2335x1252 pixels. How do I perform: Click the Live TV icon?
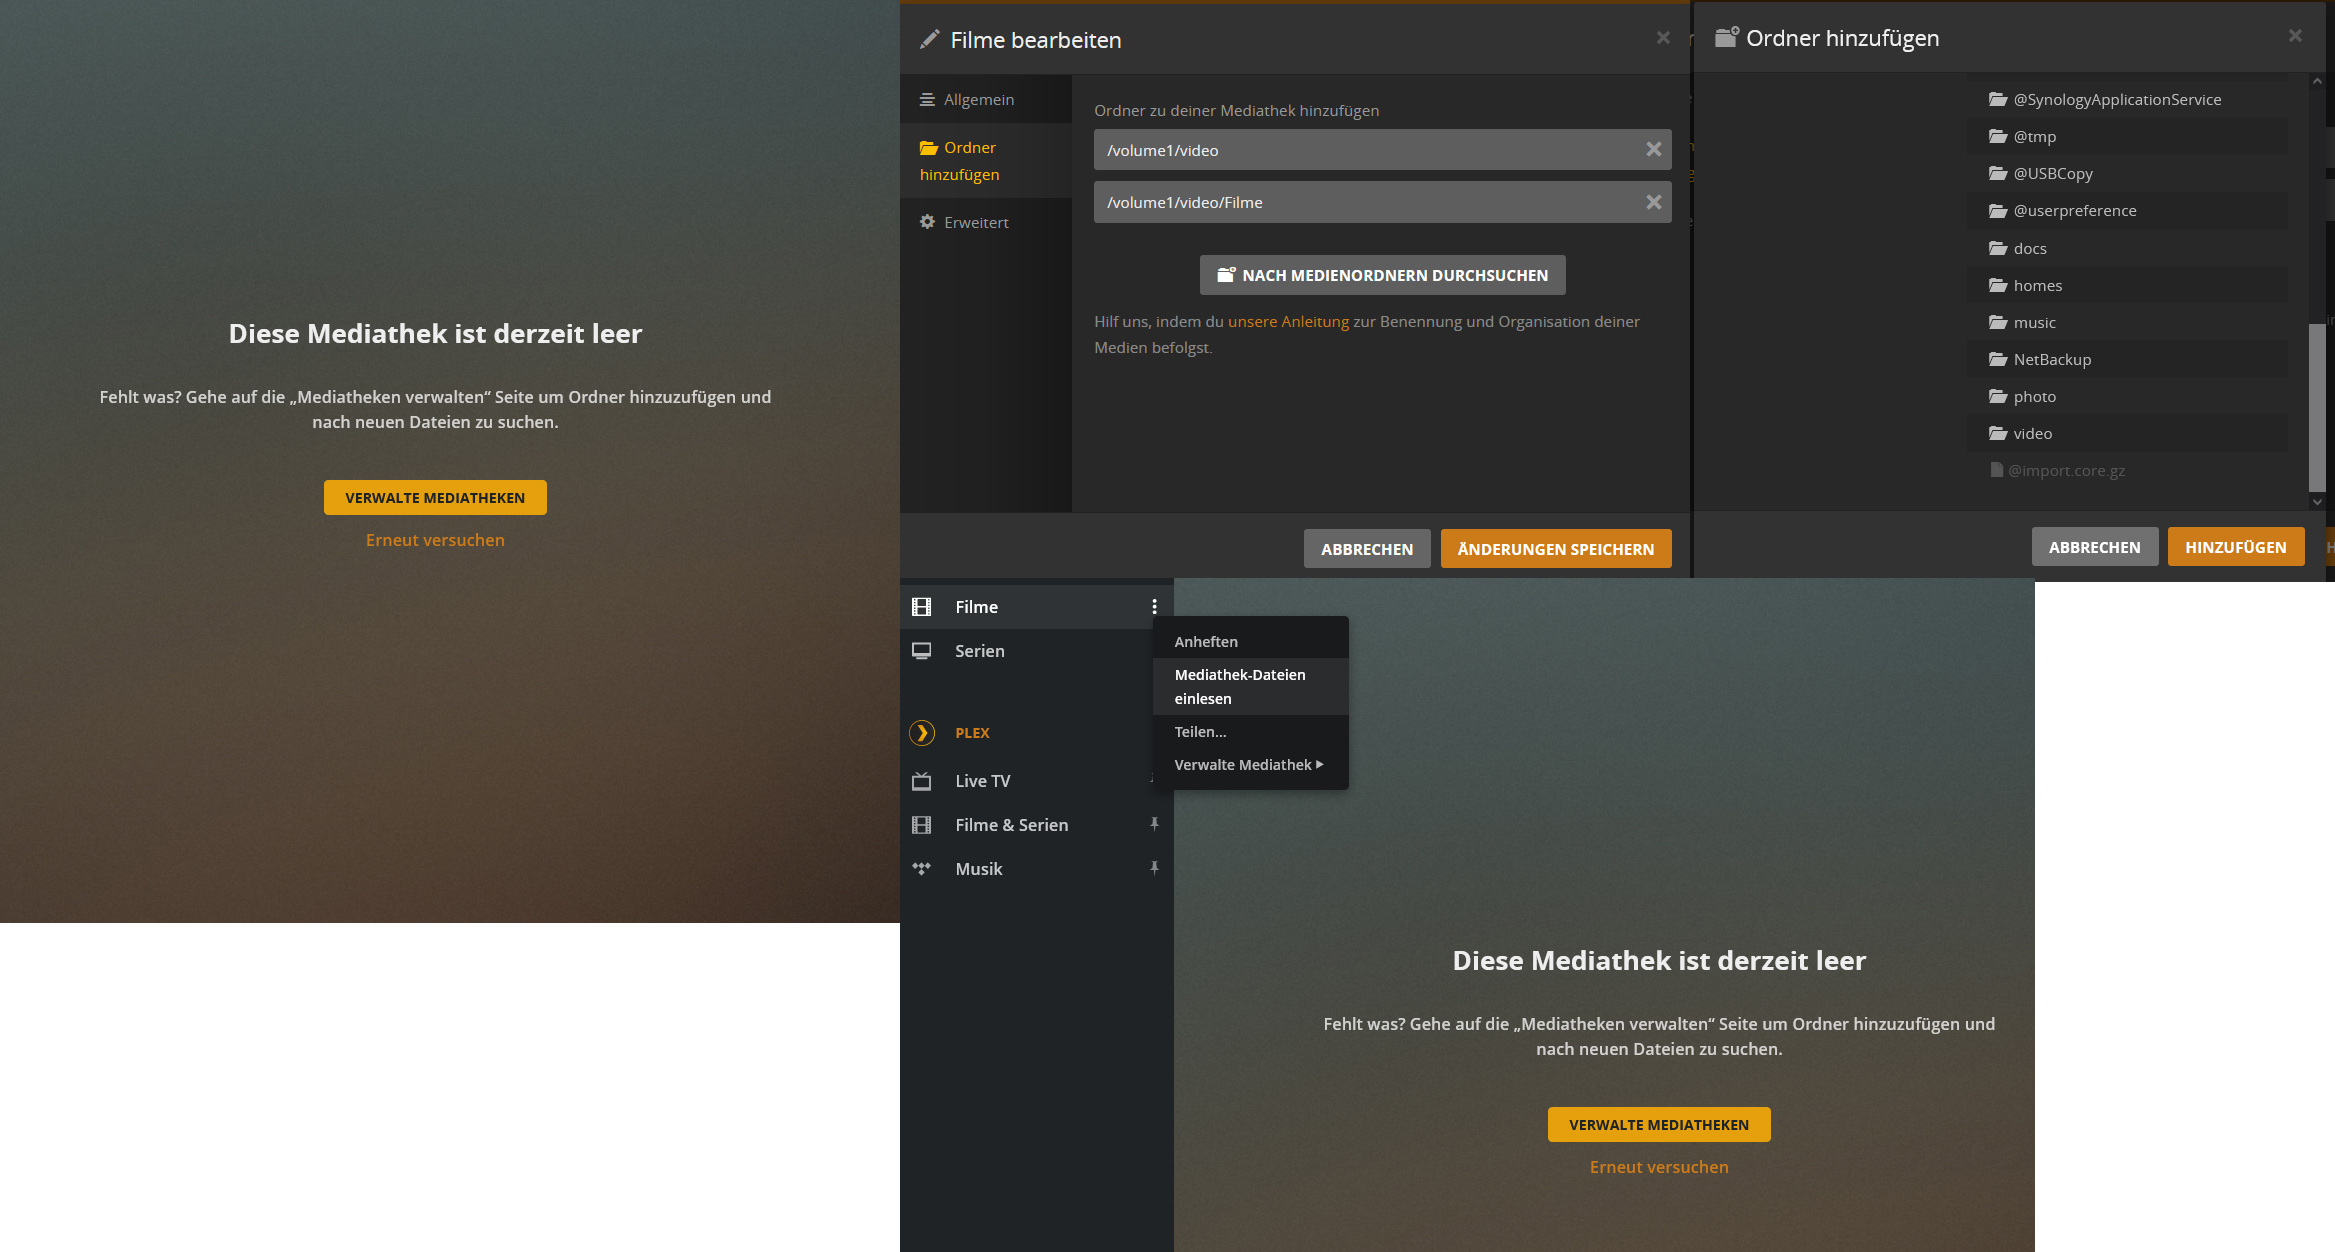[x=922, y=781]
